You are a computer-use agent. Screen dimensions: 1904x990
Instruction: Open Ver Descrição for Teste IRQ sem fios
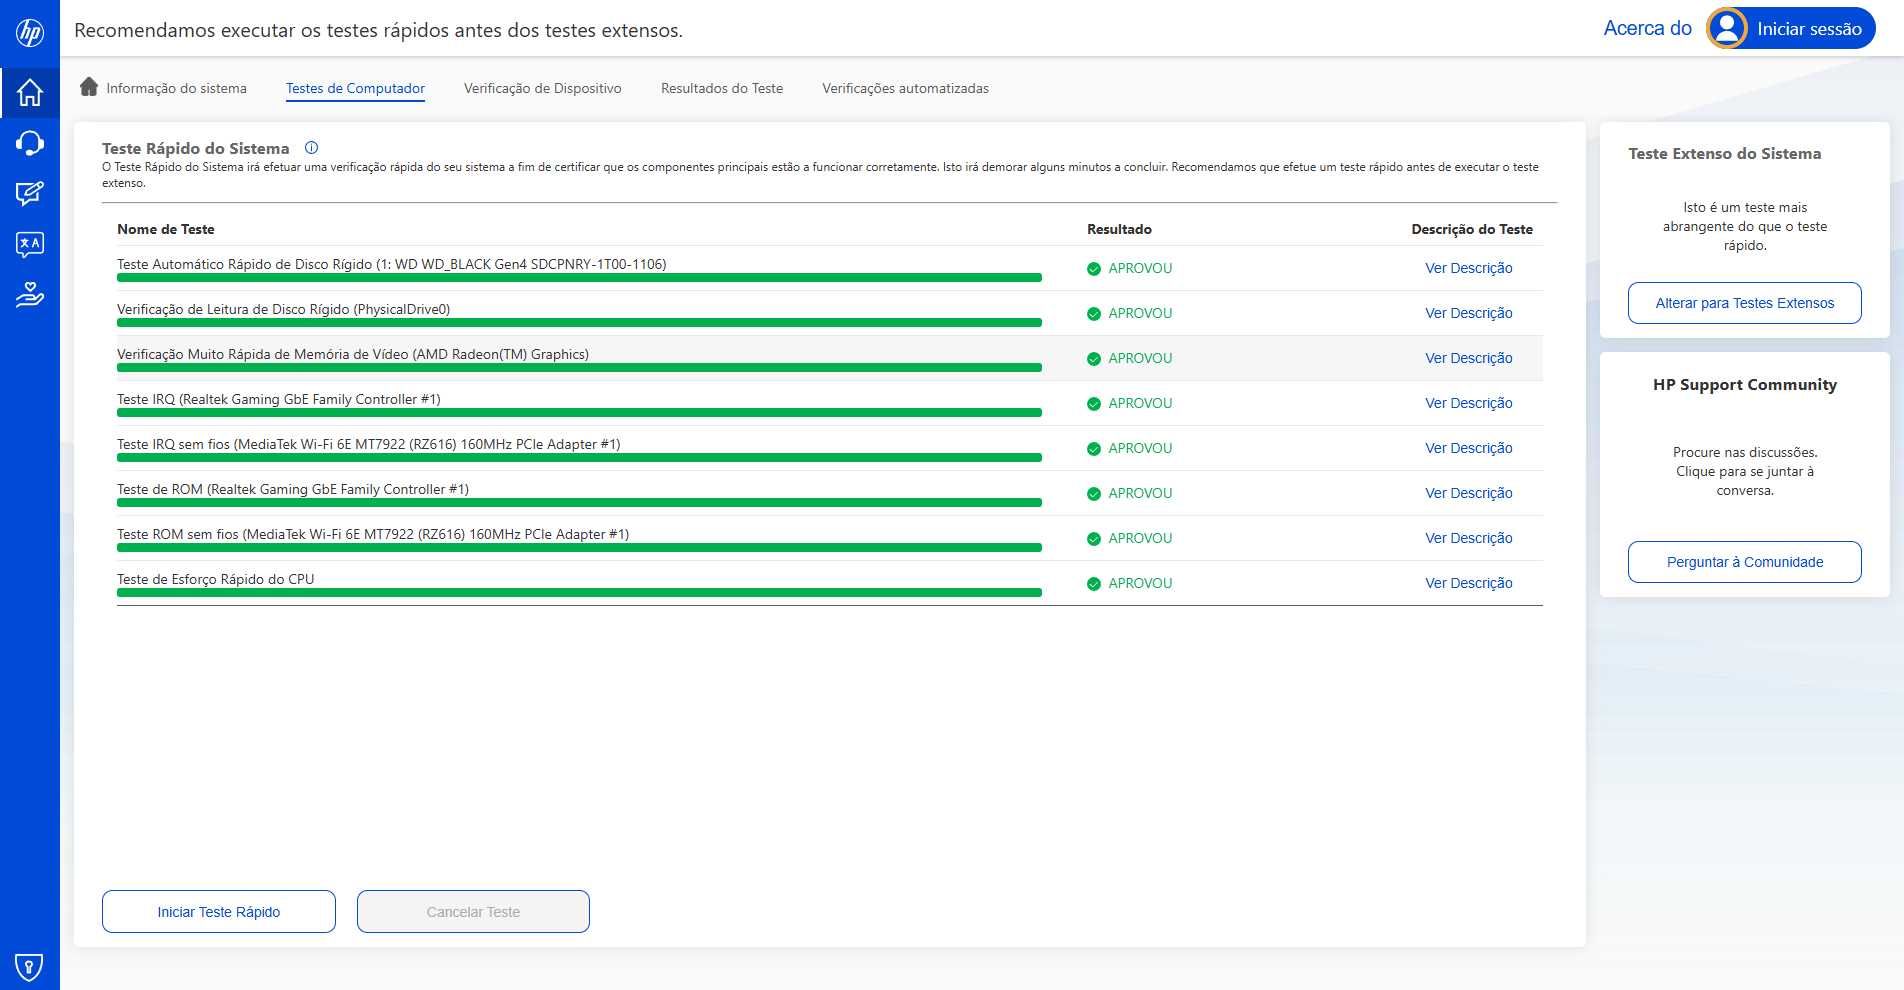pos(1468,448)
